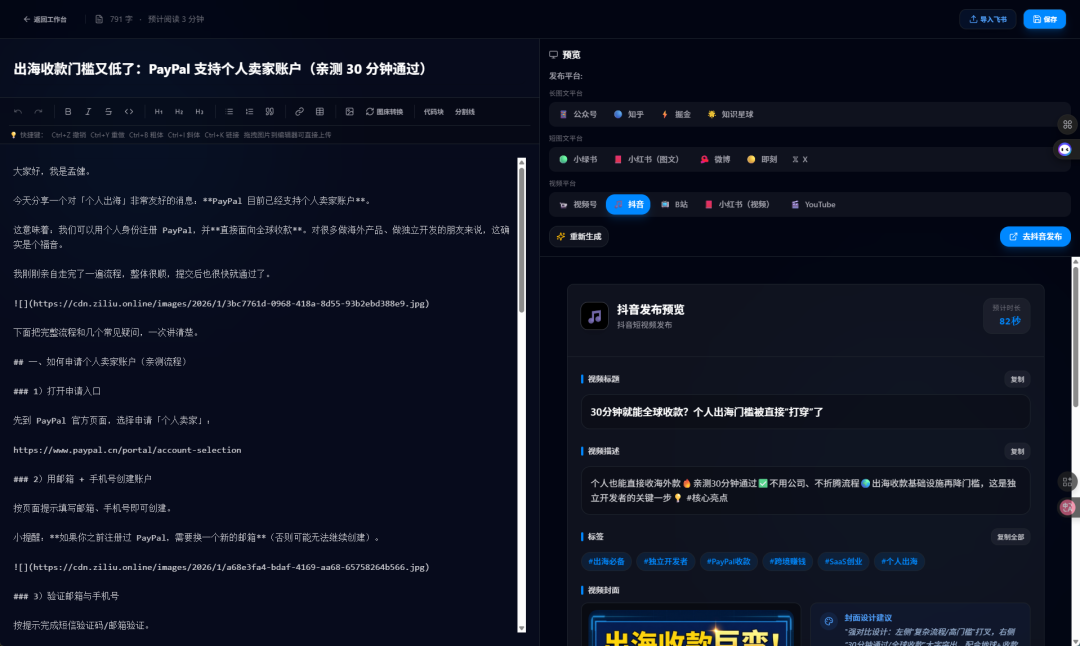
Task: Click the #独立开发者 tag
Action: click(x=665, y=561)
